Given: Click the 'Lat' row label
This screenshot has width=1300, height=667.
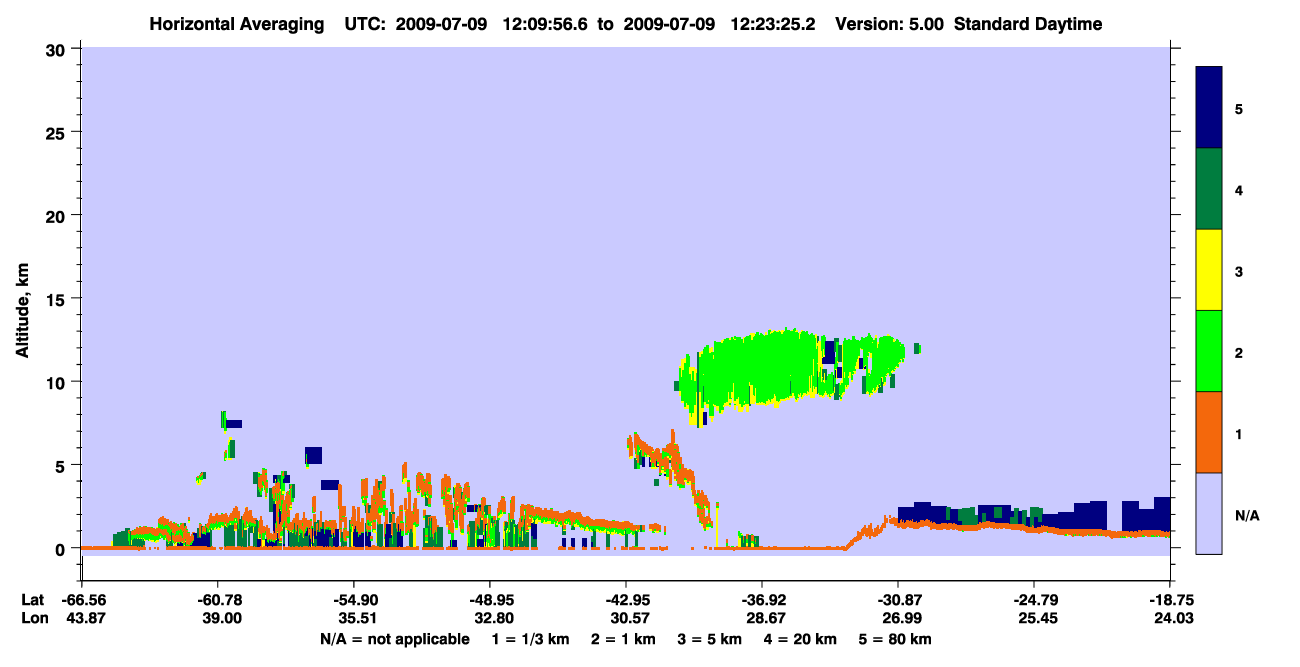Looking at the screenshot, I should pyautogui.click(x=32, y=600).
